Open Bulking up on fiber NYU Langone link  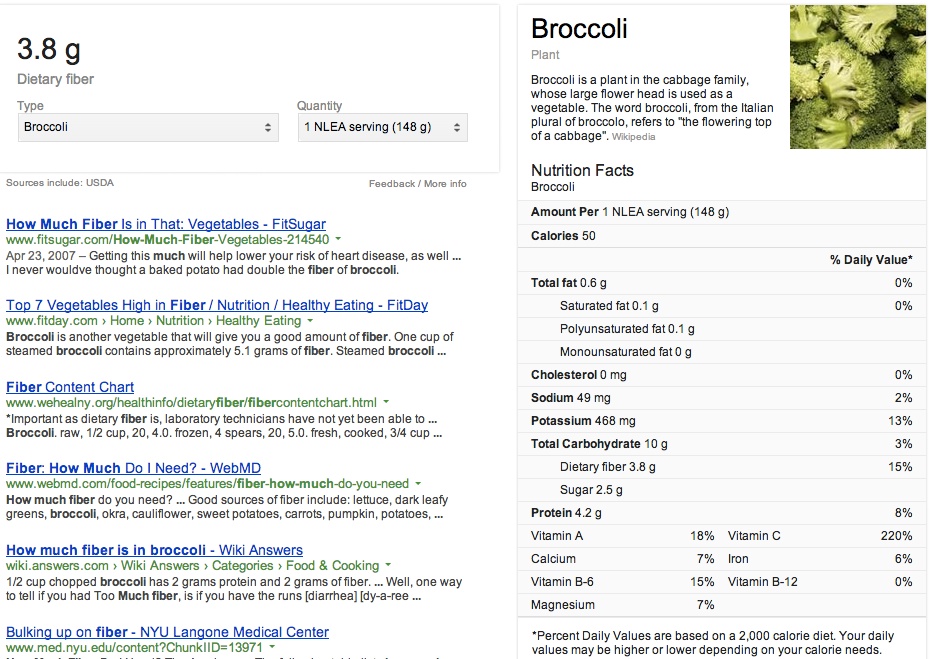[168, 632]
